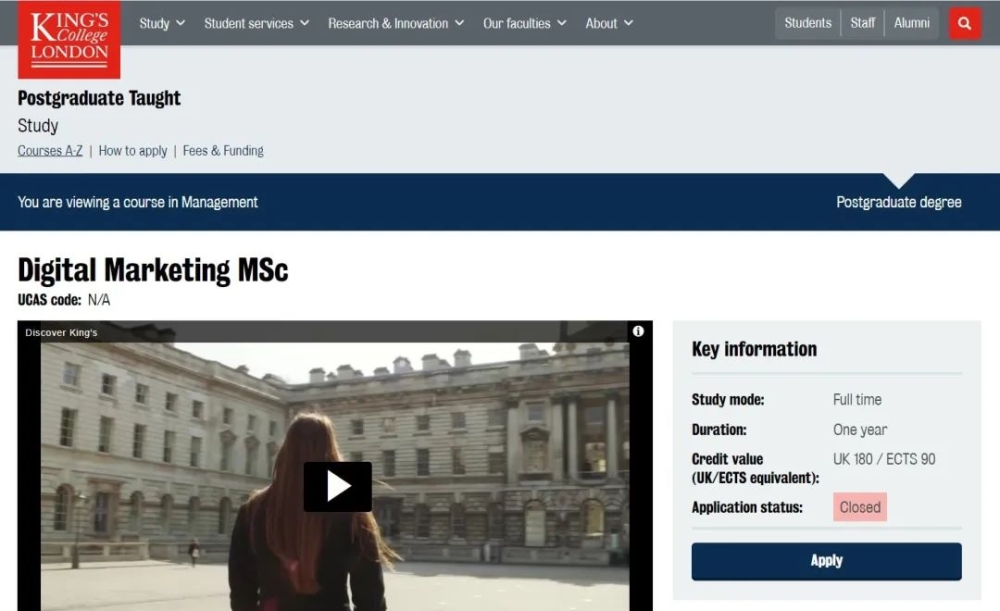Go to the Staff portal link

[x=862, y=23]
